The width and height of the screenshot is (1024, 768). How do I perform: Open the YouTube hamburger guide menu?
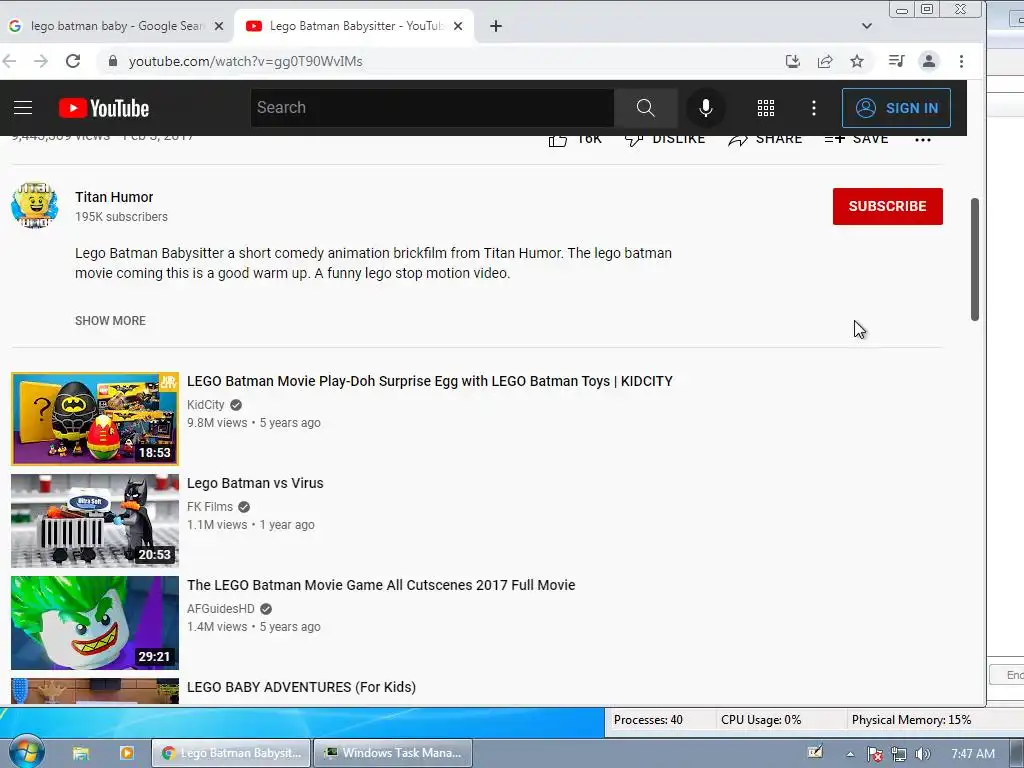[23, 108]
